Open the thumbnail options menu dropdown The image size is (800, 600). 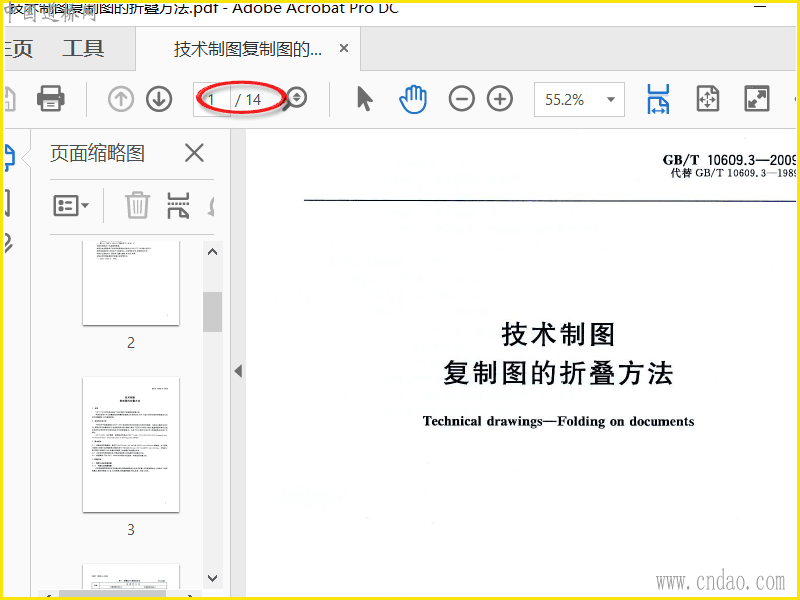[x=71, y=206]
